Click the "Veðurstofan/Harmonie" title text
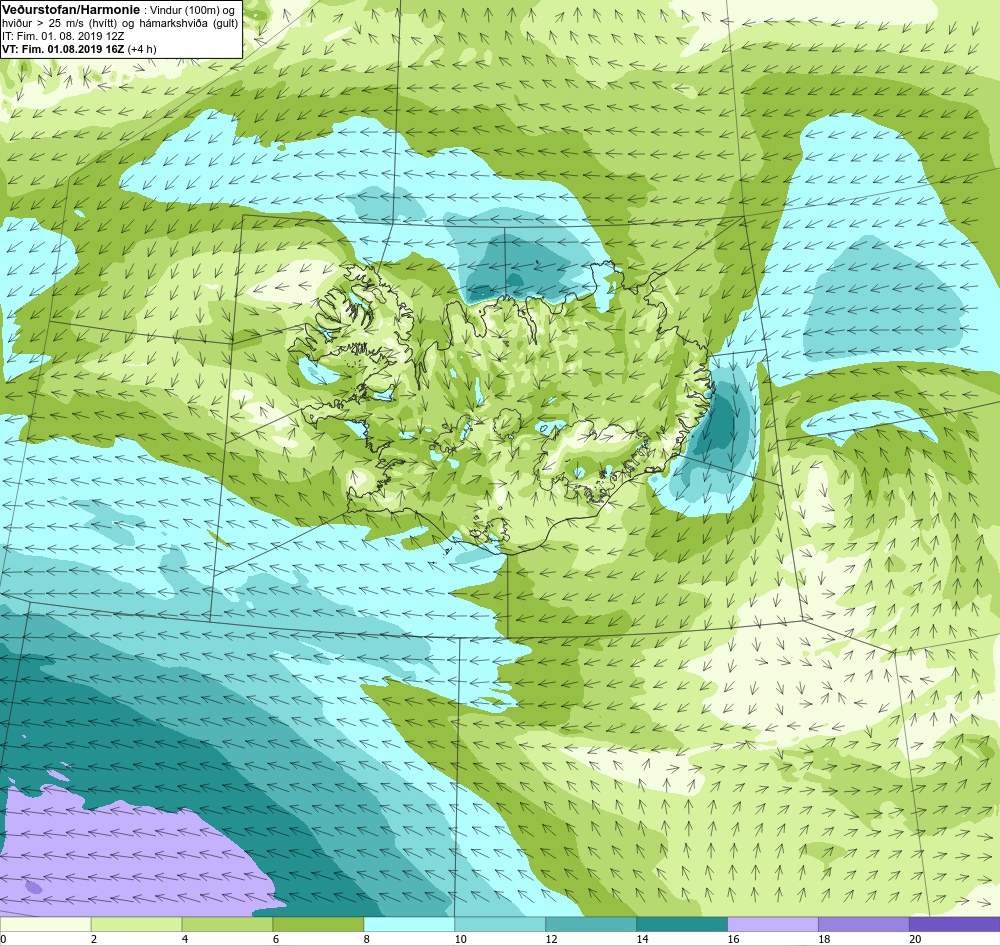This screenshot has height=946, width=1000. 71,10
